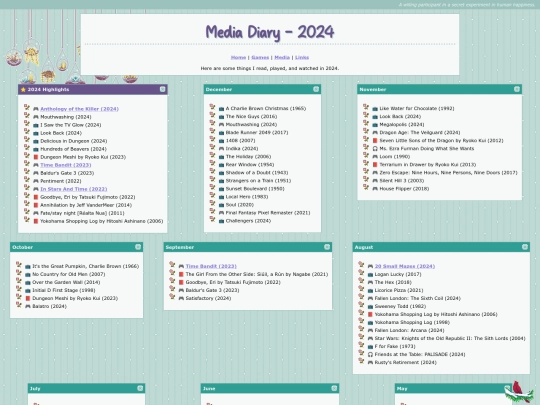Click the flower bullet beside Sweeney Todd (1982)
The image size is (540, 405).
click(x=361, y=304)
